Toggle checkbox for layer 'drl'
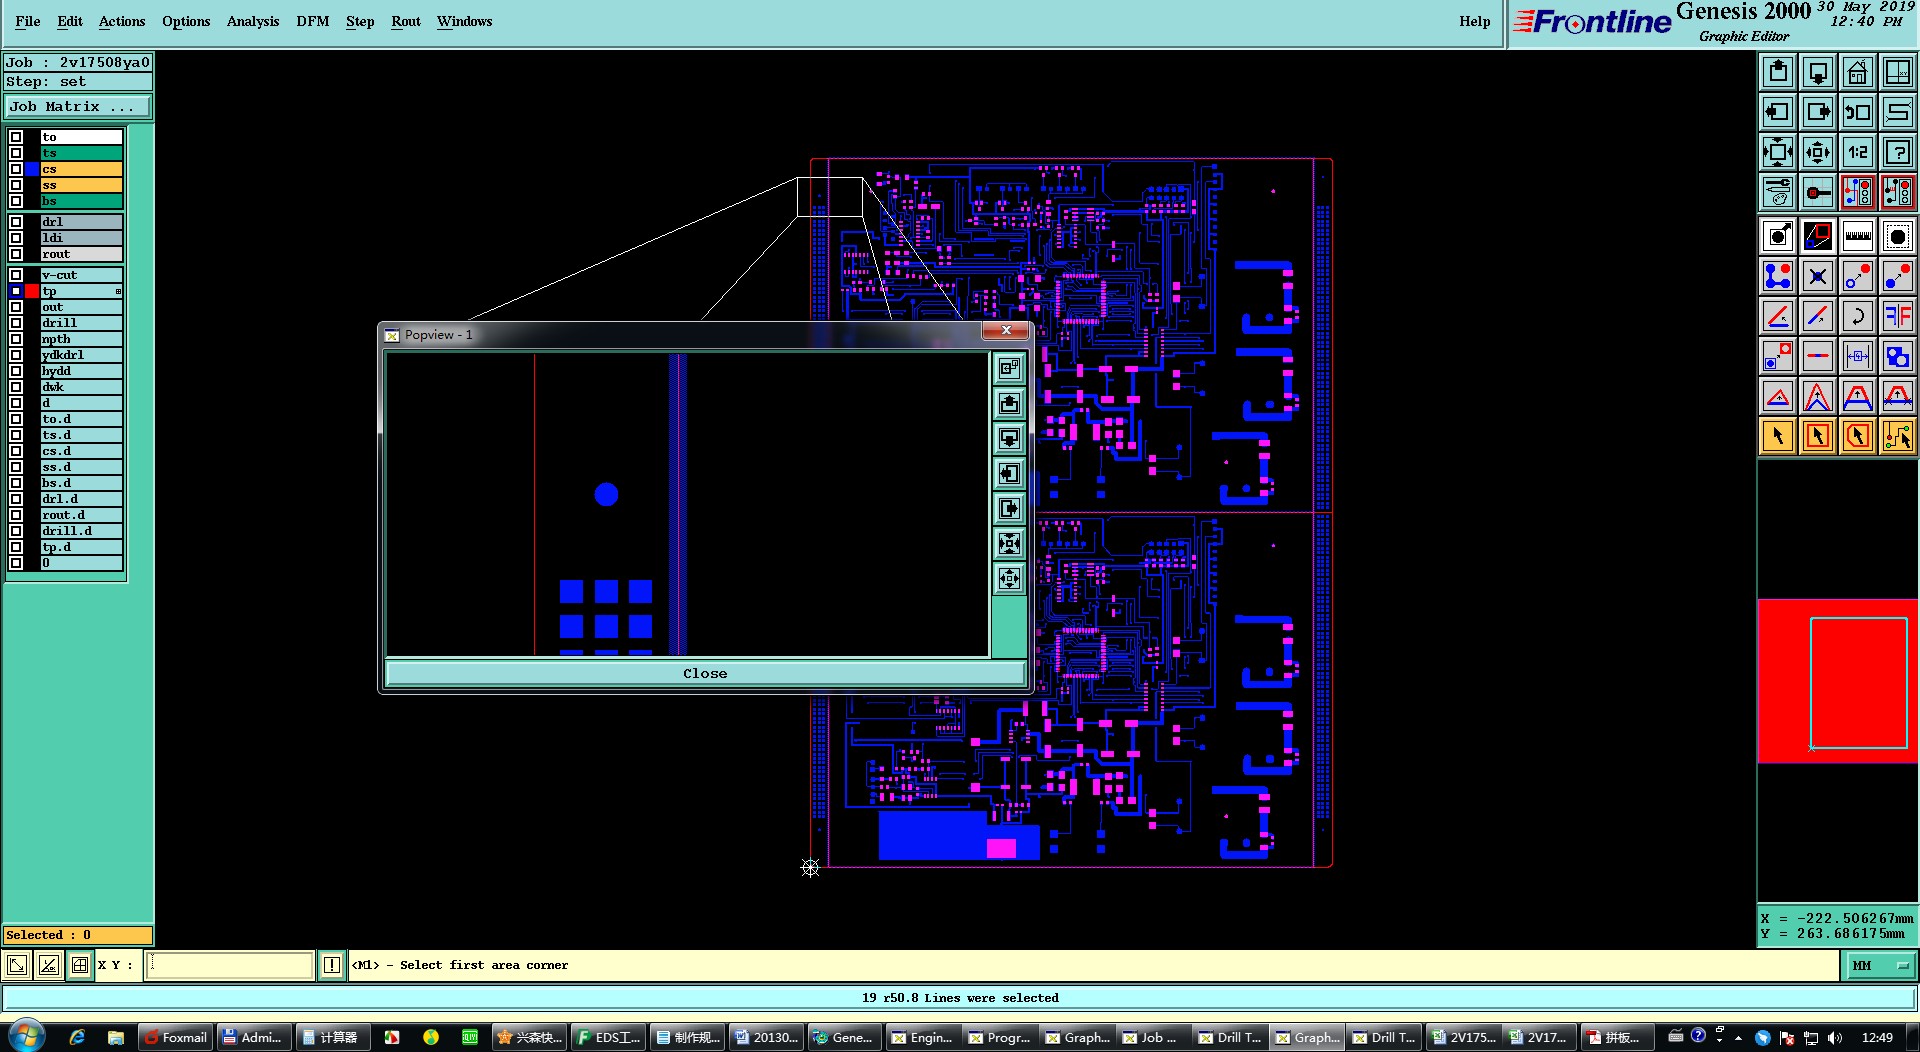This screenshot has width=1920, height=1052. (x=16, y=222)
